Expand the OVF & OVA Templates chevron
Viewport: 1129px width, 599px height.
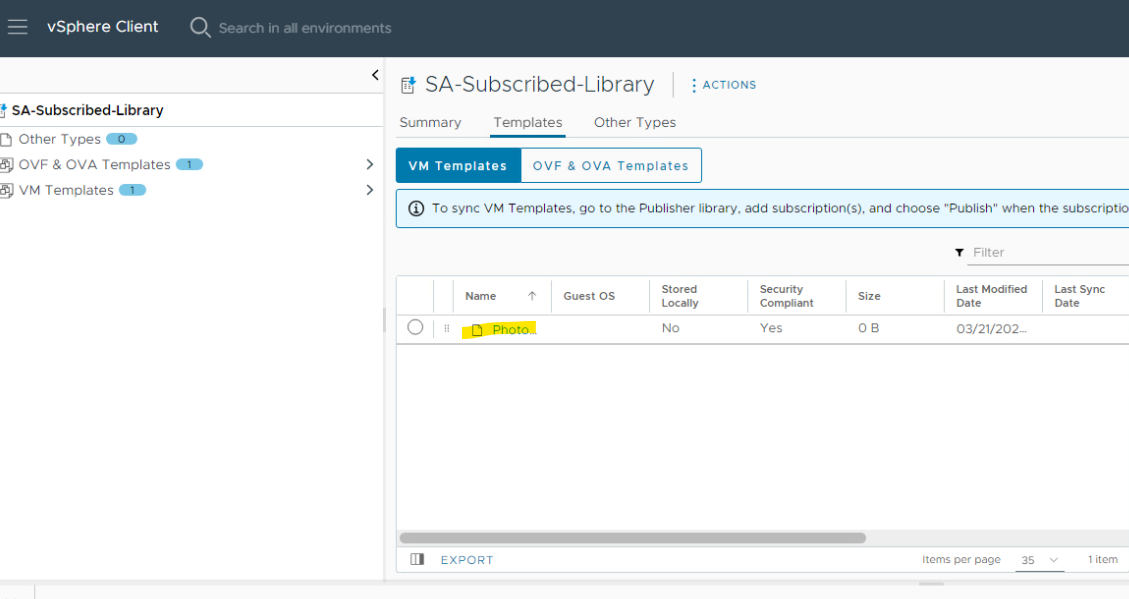click(369, 165)
